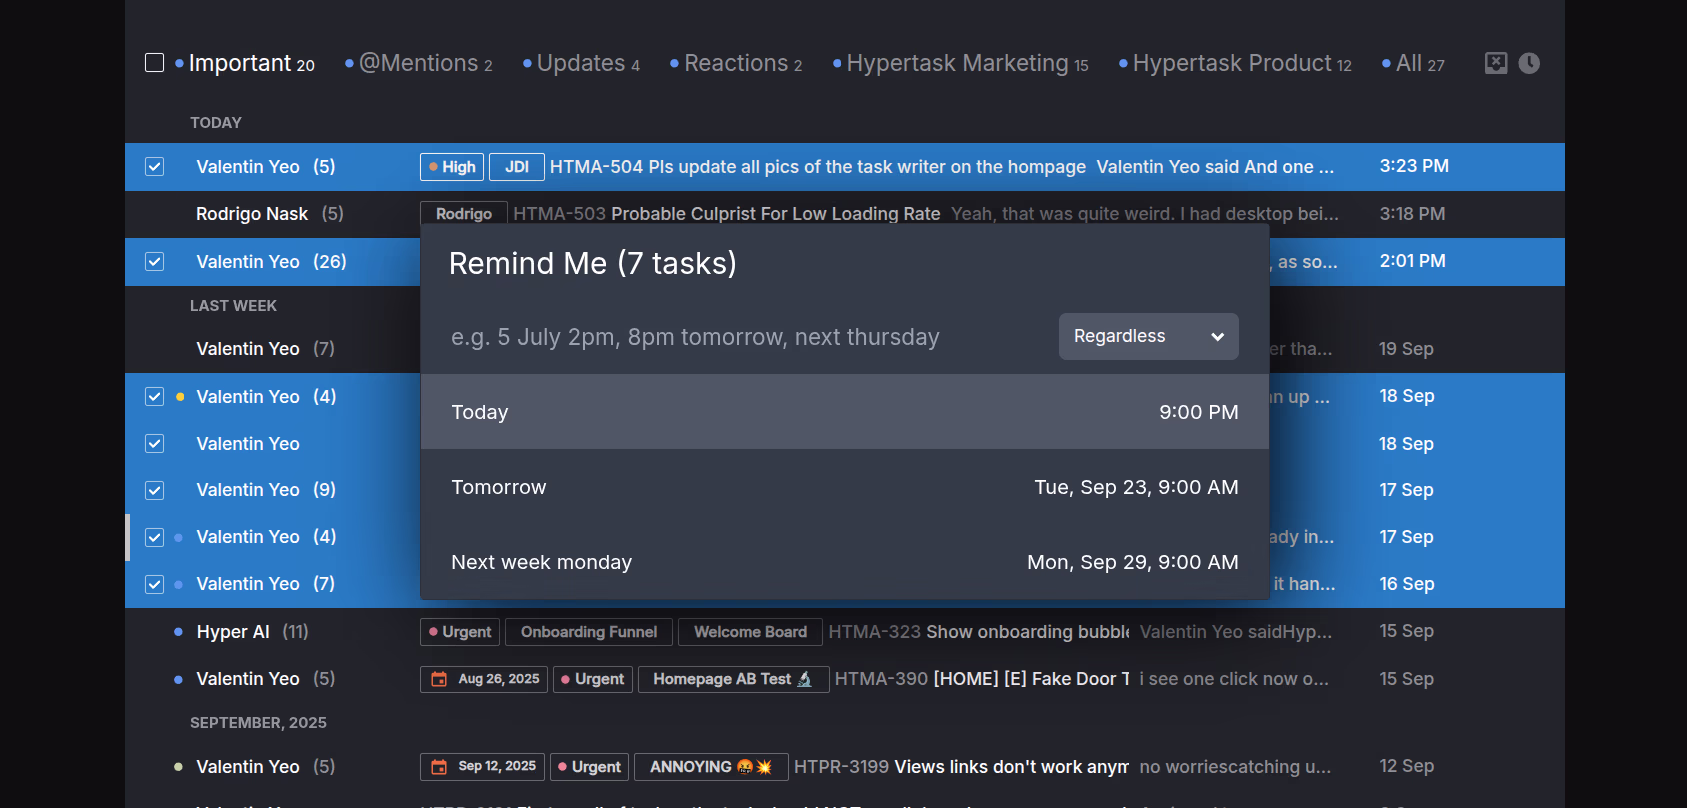Open HTMA-323 Show onboarding bubble task
This screenshot has height=808, width=1687.
[x=979, y=632]
